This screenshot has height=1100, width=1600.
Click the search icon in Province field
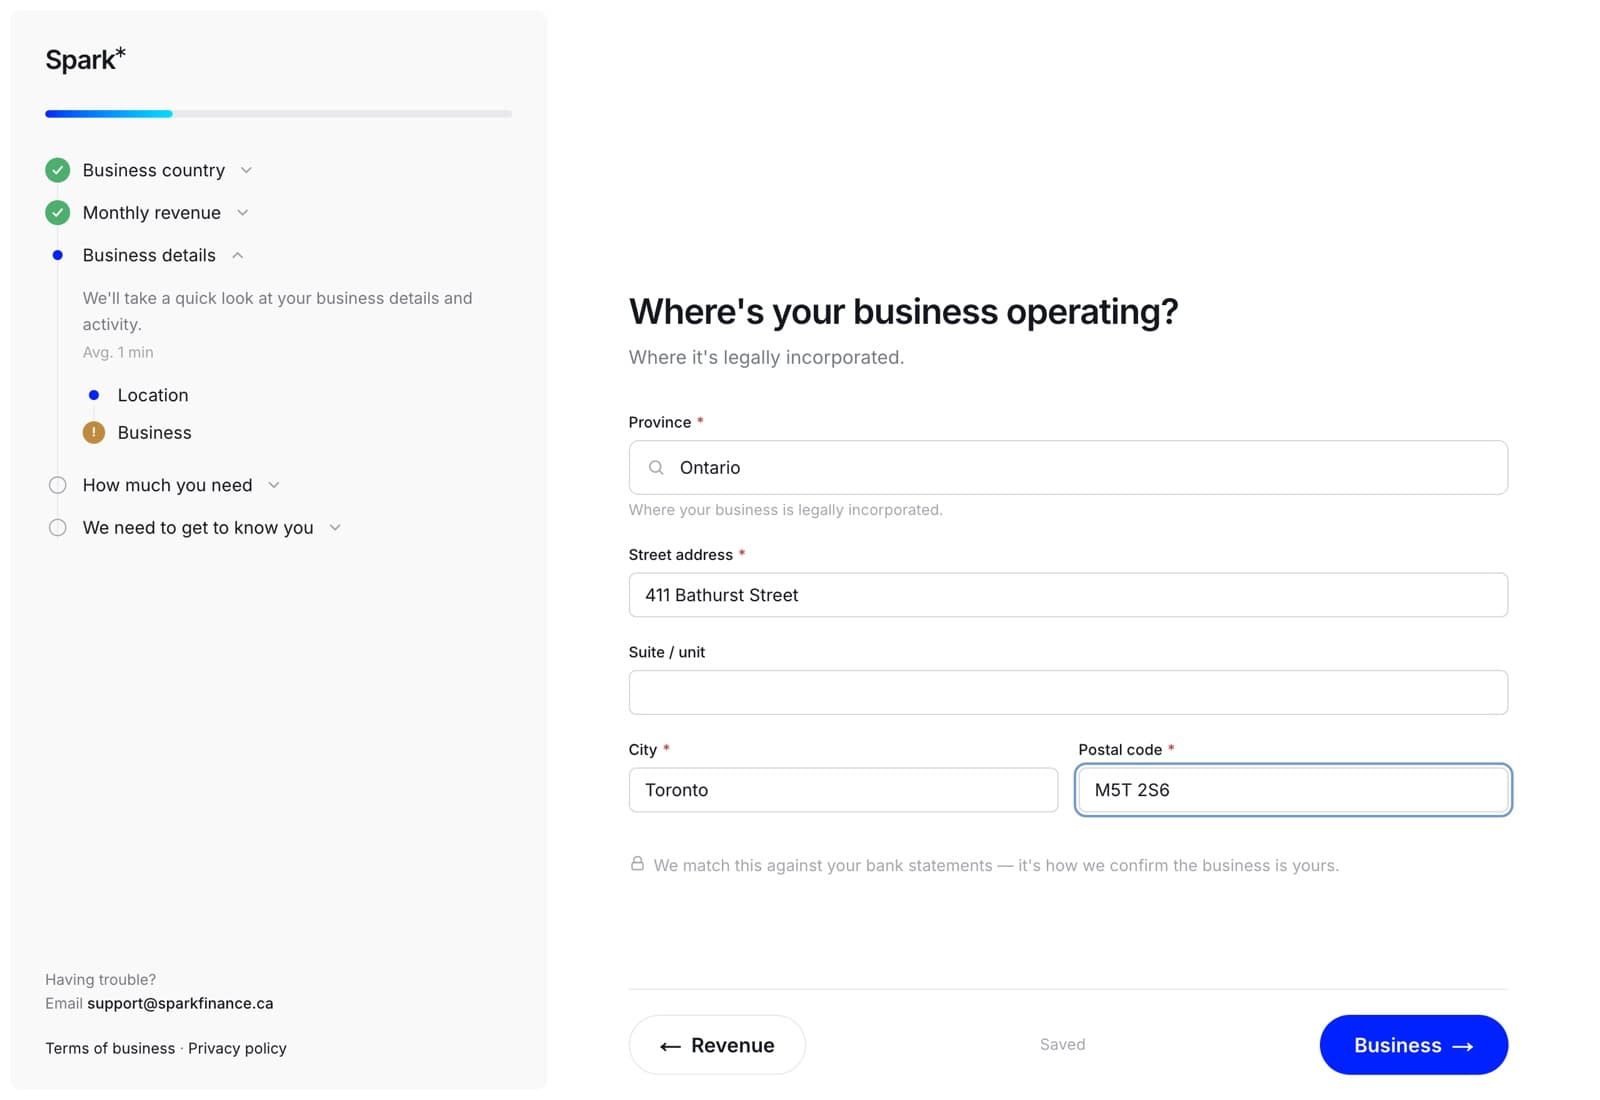click(x=656, y=467)
